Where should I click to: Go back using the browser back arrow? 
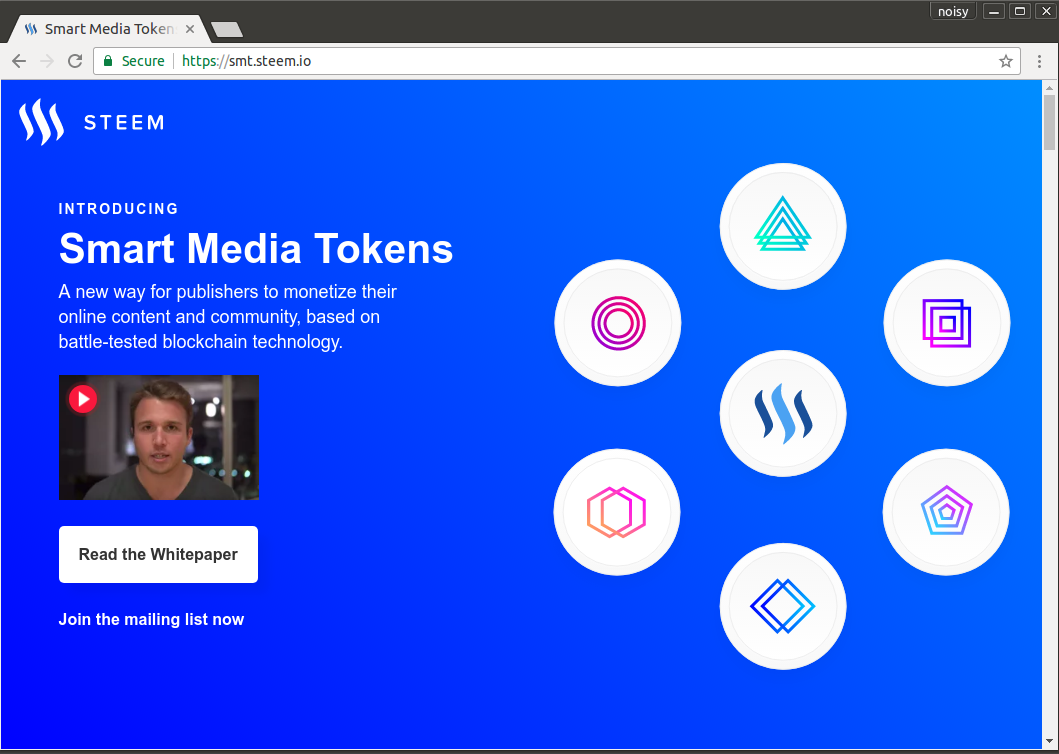click(19, 61)
